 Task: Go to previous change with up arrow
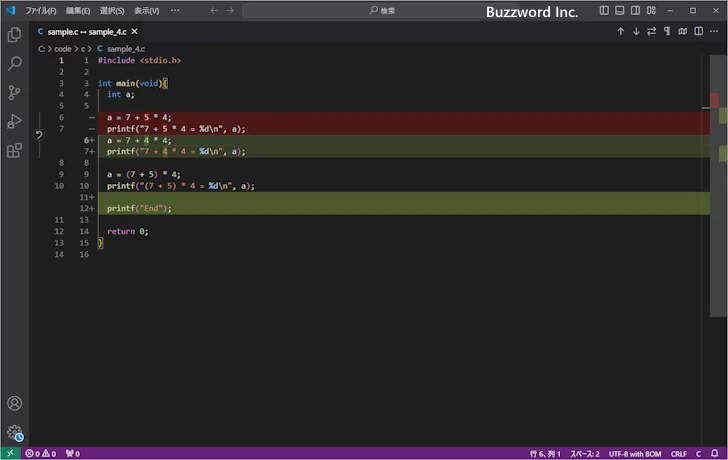click(620, 32)
